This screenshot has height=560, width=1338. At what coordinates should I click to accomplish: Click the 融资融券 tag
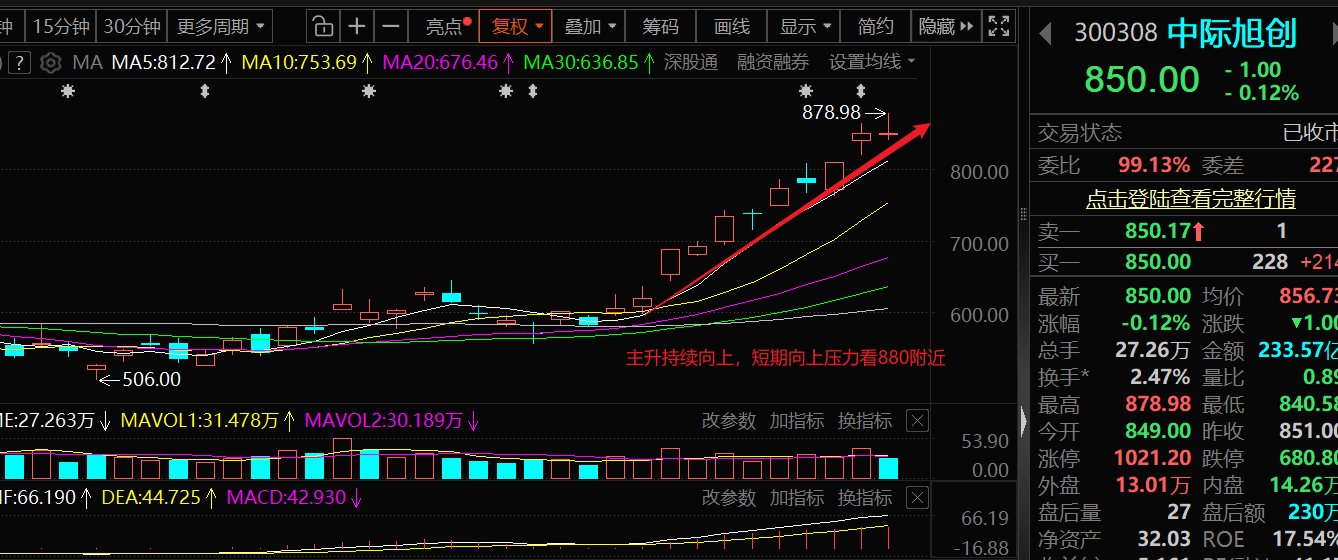coord(773,62)
